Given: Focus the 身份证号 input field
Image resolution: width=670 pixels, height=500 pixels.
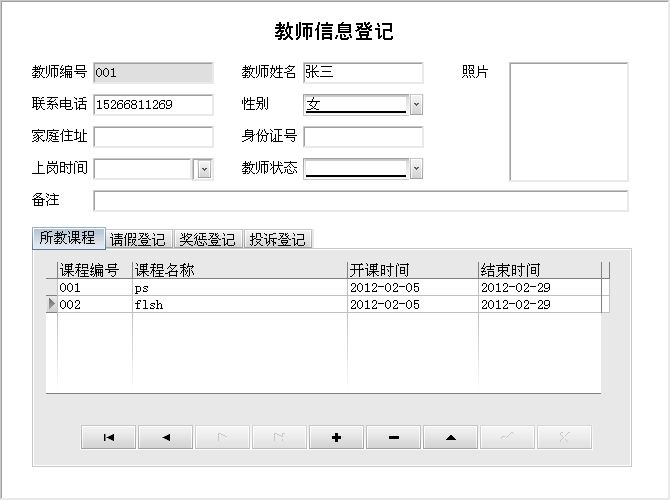Looking at the screenshot, I should click(363, 137).
